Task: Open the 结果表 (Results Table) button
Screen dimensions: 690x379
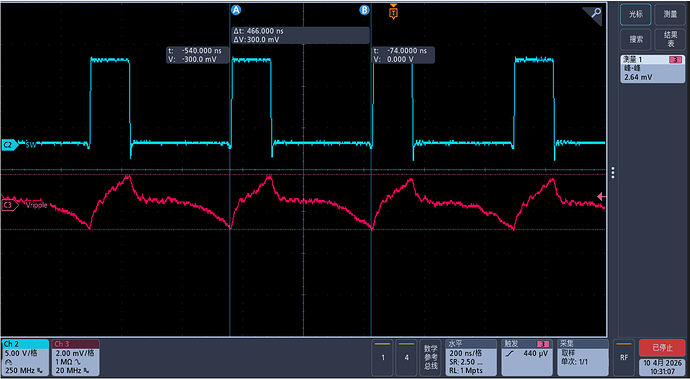Action: coord(670,40)
